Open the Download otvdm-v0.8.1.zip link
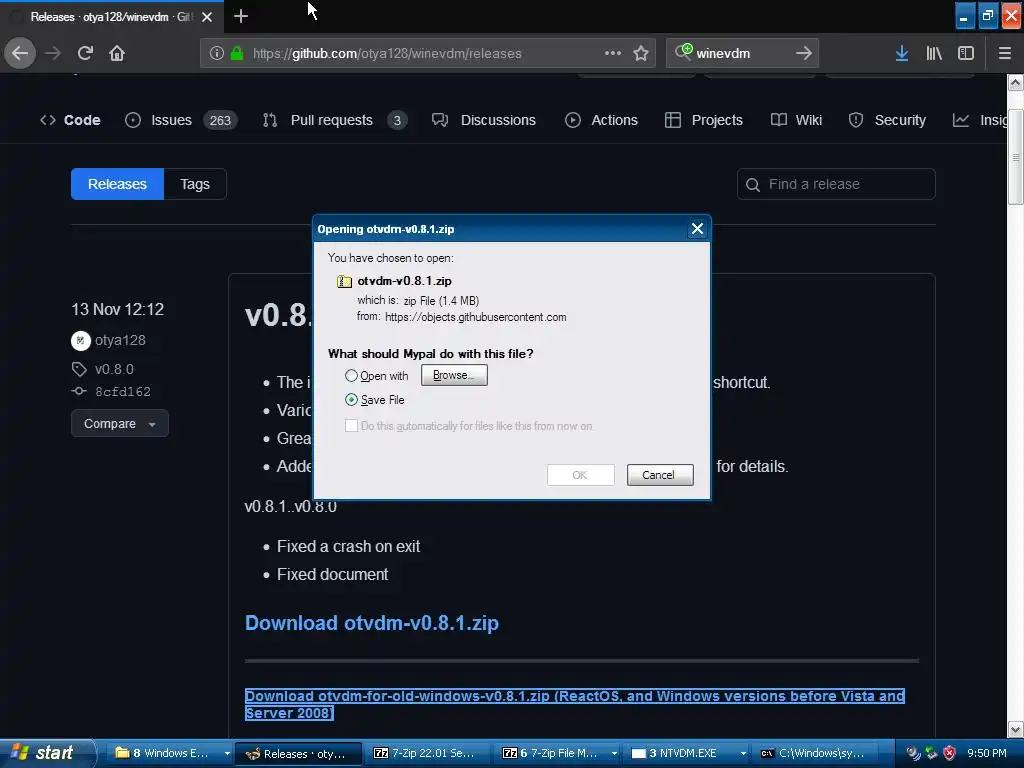 [x=372, y=623]
